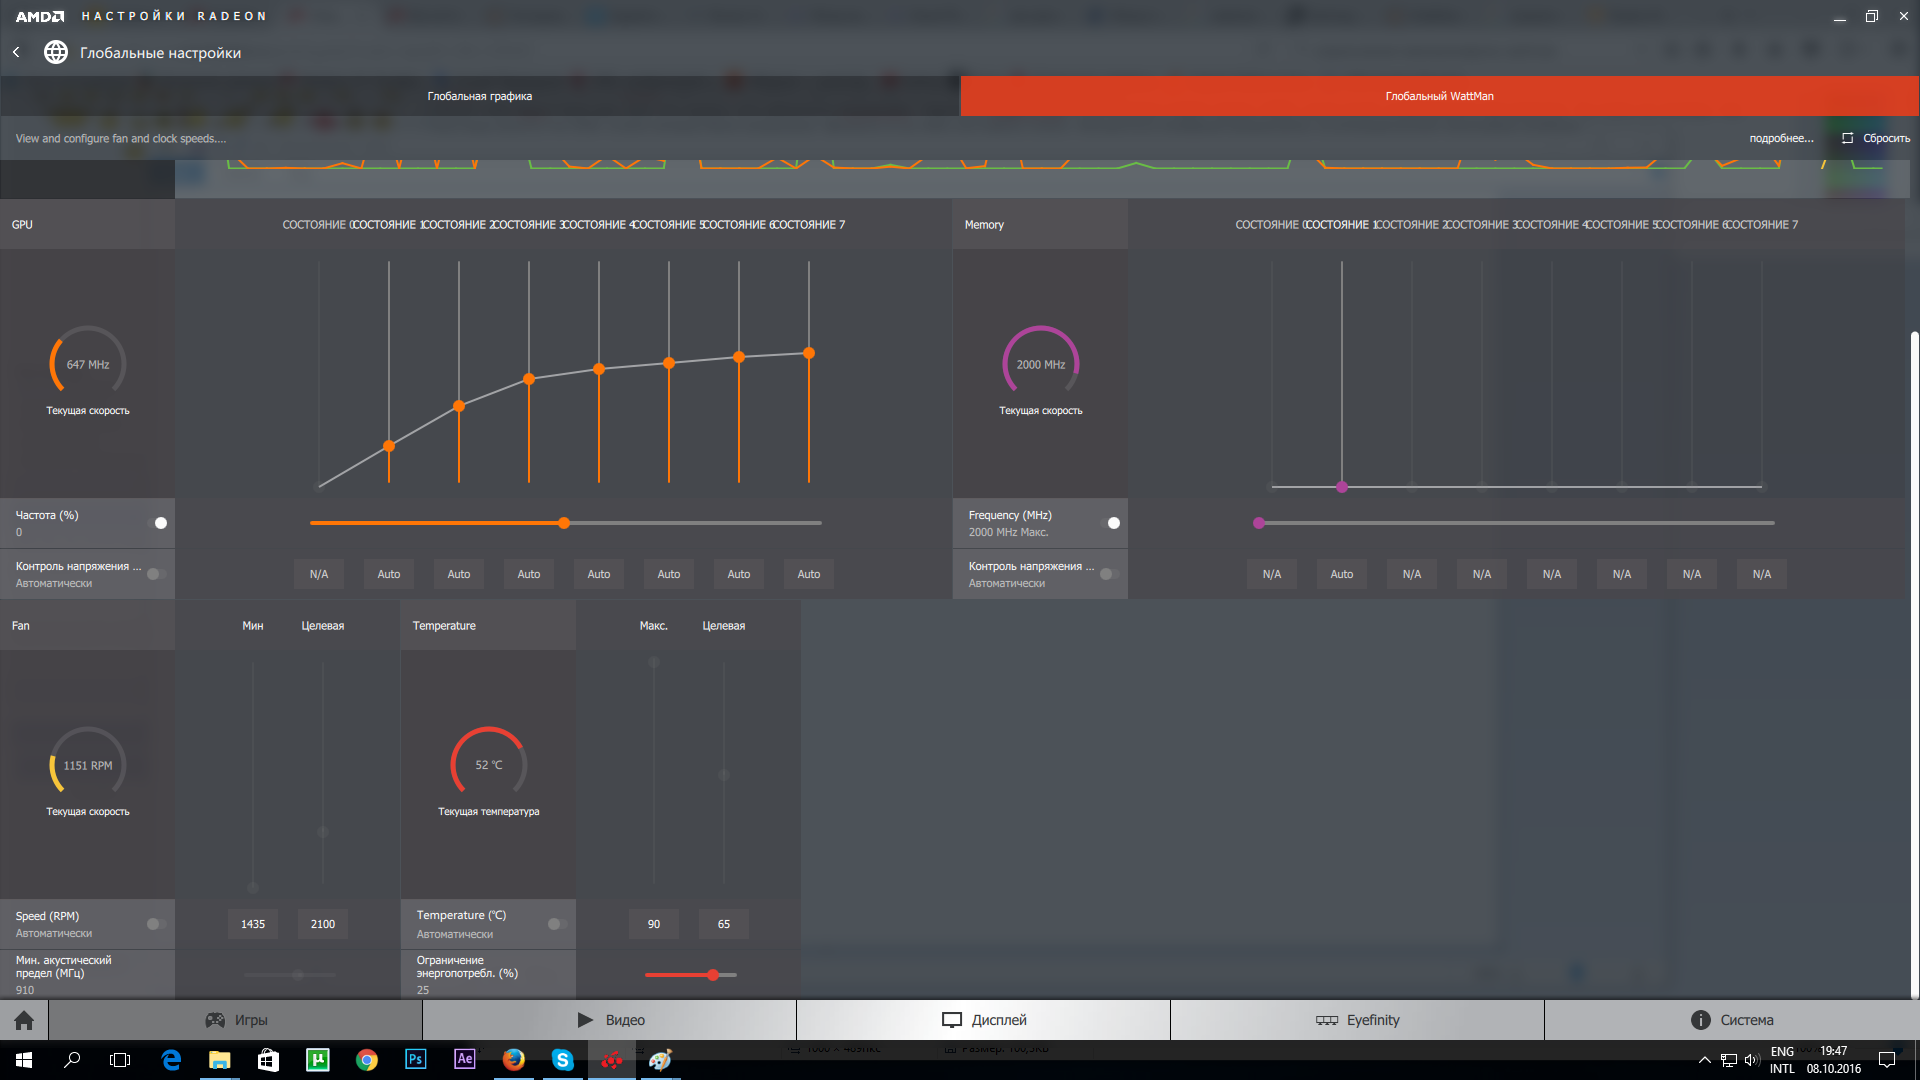This screenshot has height=1080, width=1920.
Task: Toggle the GPU Частота (%) switch
Action: point(157,523)
